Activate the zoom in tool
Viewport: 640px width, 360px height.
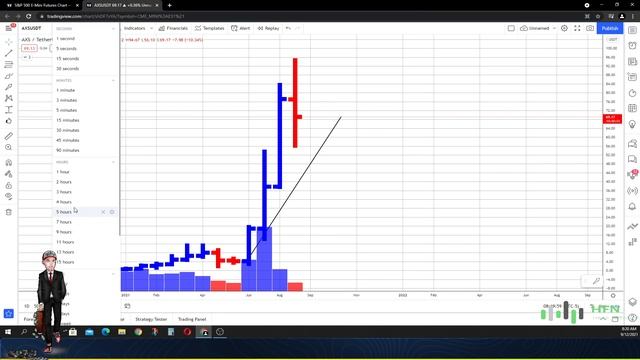coord(9,147)
